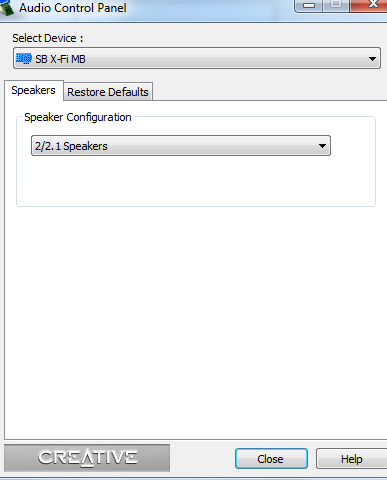Close the window using the red X
The width and height of the screenshot is (387, 480).
point(368,5)
